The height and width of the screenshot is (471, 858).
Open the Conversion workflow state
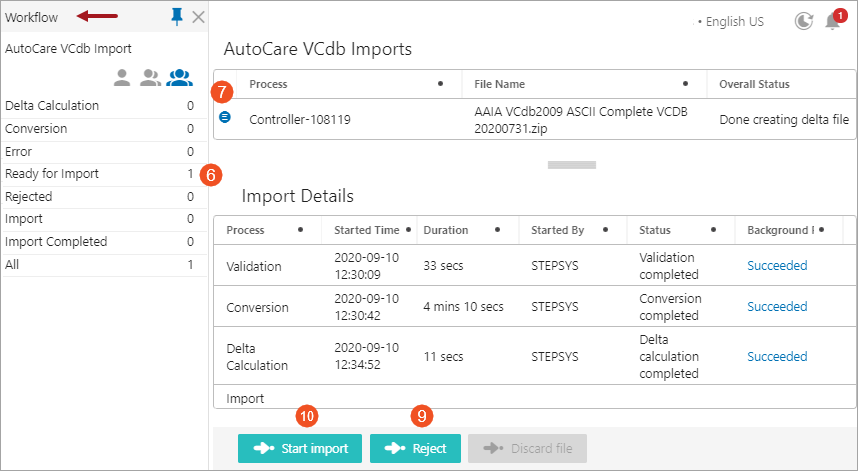click(104, 129)
